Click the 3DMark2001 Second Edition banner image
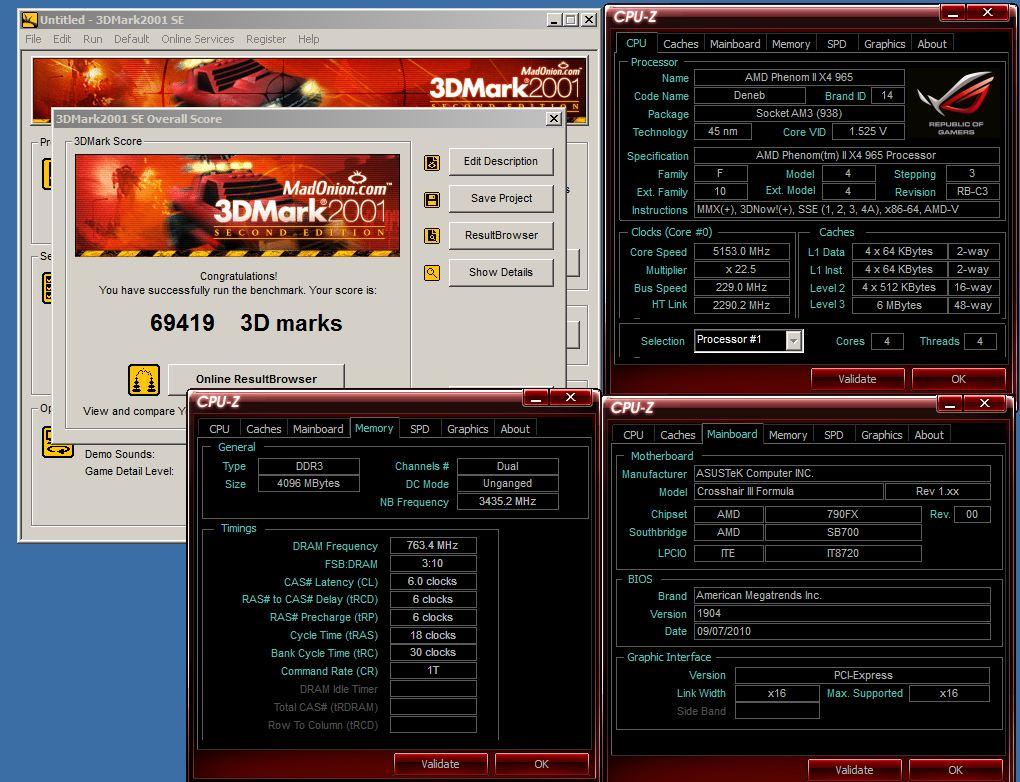 (237, 206)
